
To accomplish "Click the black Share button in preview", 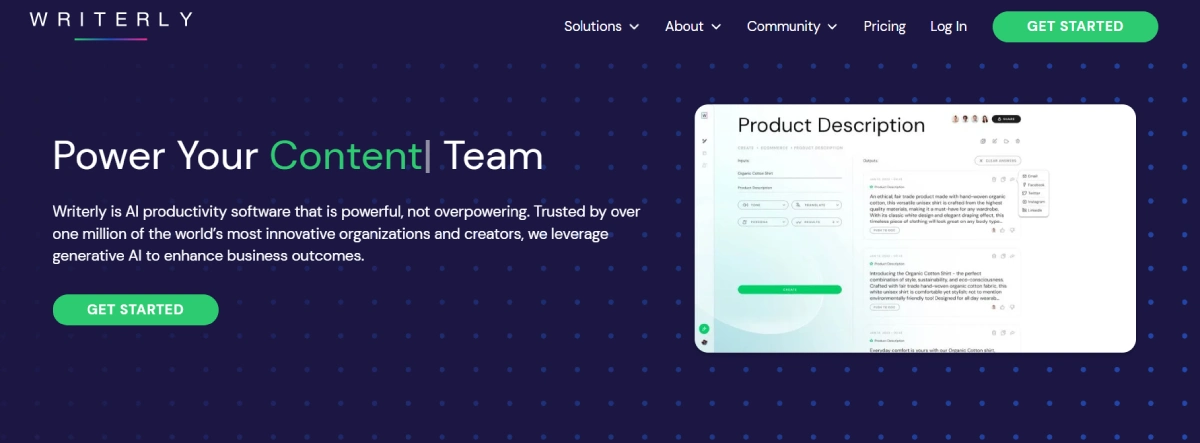I will (1007, 119).
